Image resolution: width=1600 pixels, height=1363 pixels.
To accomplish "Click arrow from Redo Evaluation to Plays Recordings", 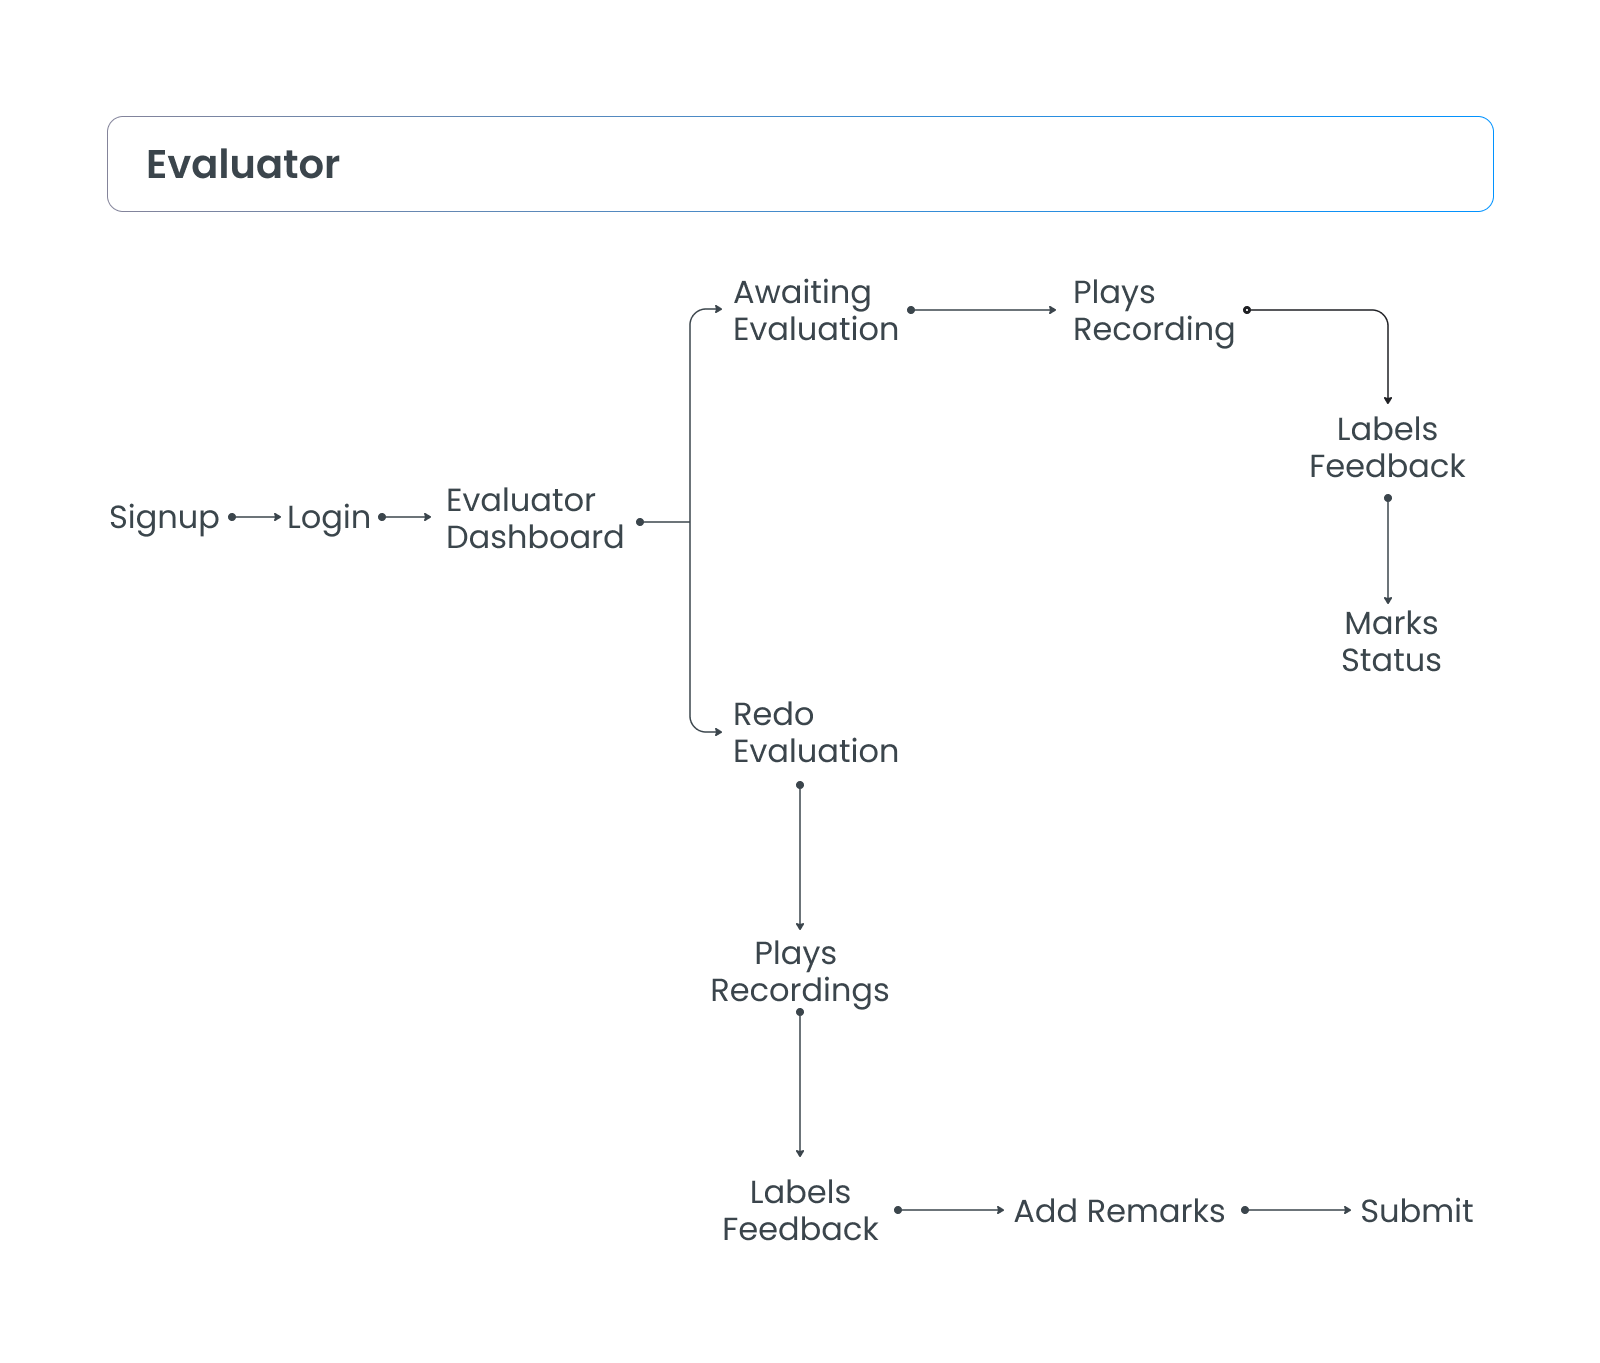I will [800, 857].
